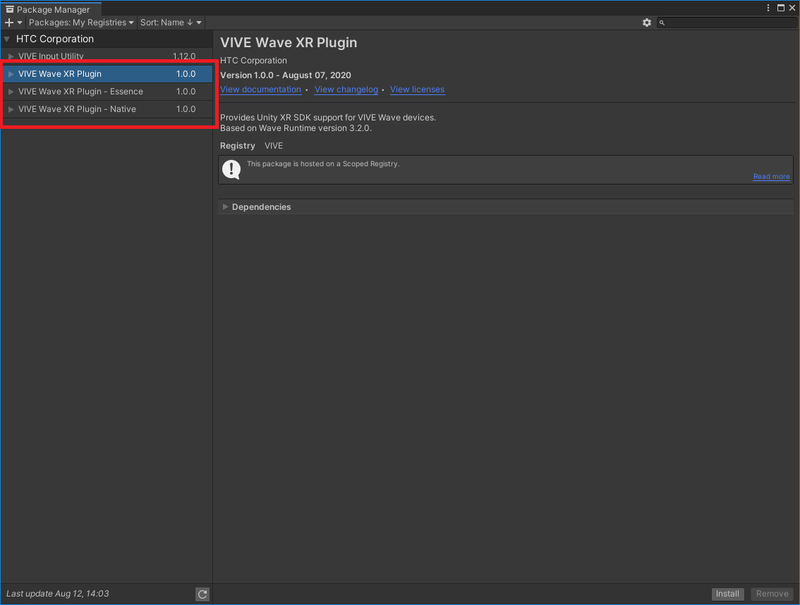Click 'This package is hosted on a Scoped Registry' text
Image resolution: width=800 pixels, height=605 pixels.
coord(323,164)
